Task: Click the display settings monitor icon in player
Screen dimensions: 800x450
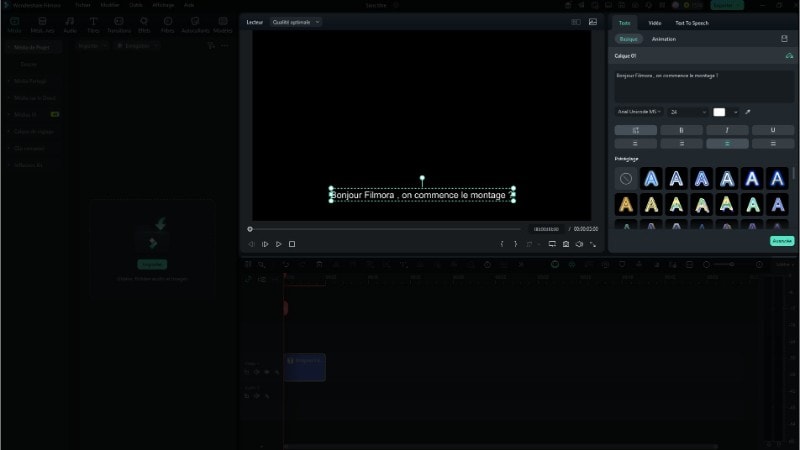Action: tap(552, 244)
